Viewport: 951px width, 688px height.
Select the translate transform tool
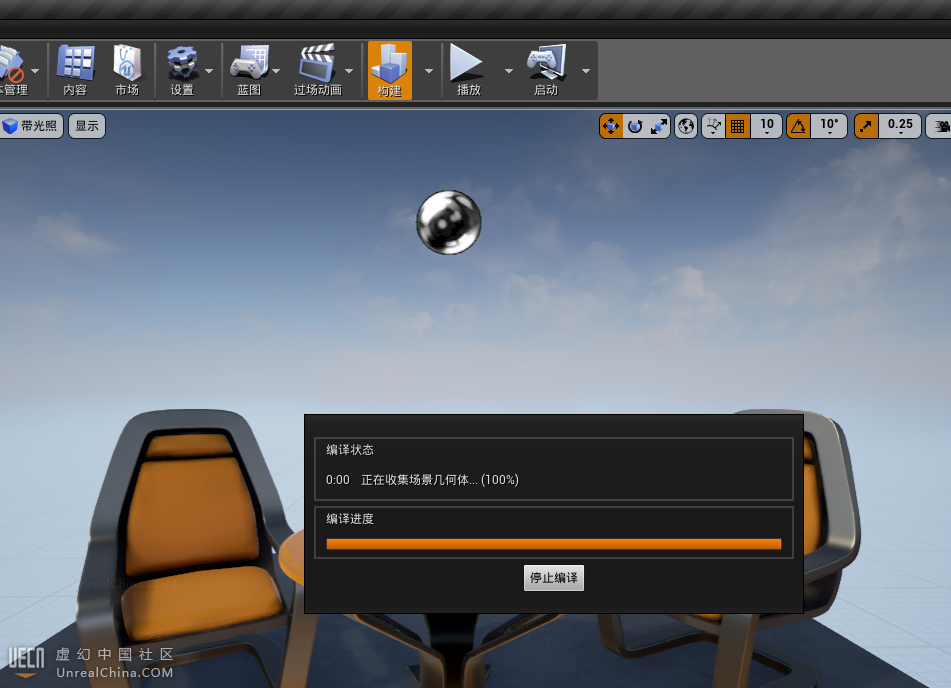click(x=611, y=126)
